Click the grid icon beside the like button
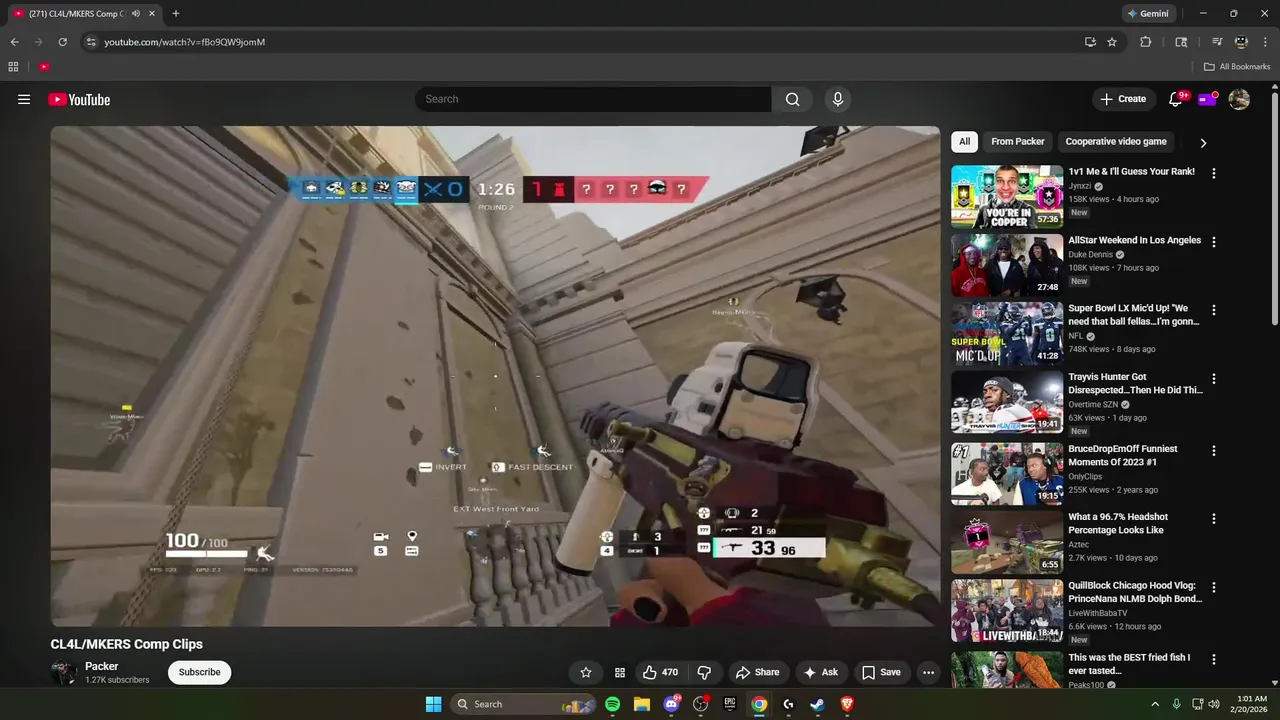The image size is (1280, 720). coord(620,672)
